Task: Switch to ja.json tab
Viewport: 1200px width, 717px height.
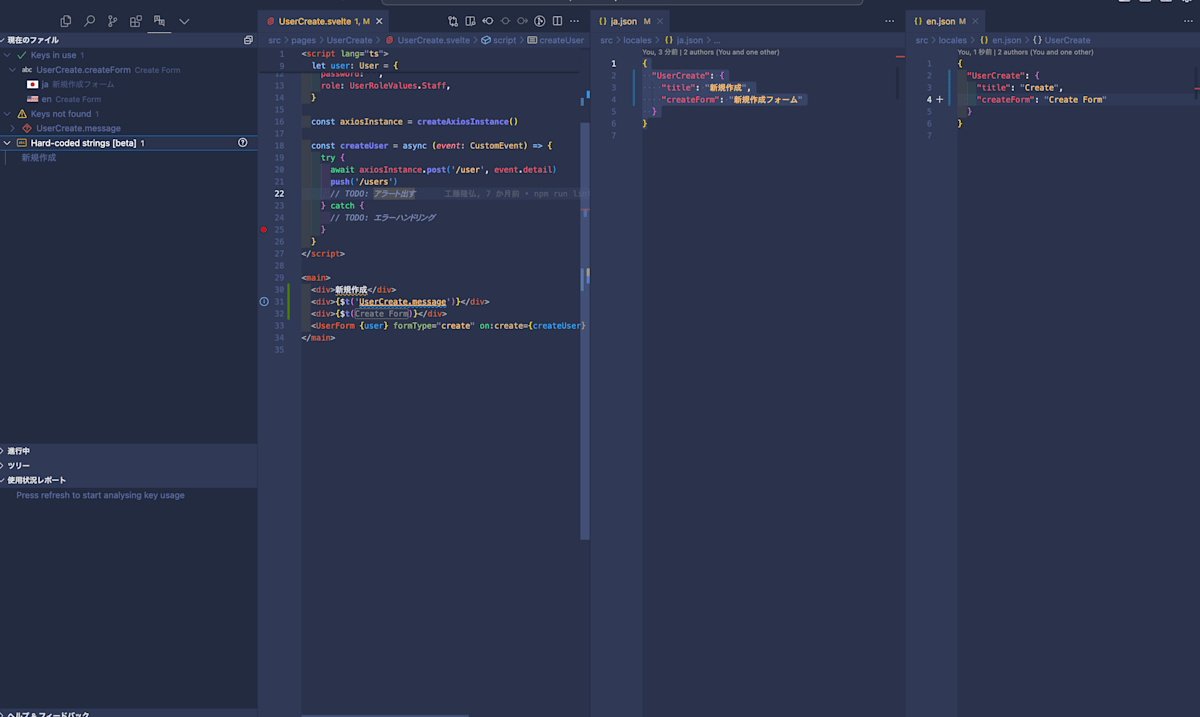Action: [631, 21]
